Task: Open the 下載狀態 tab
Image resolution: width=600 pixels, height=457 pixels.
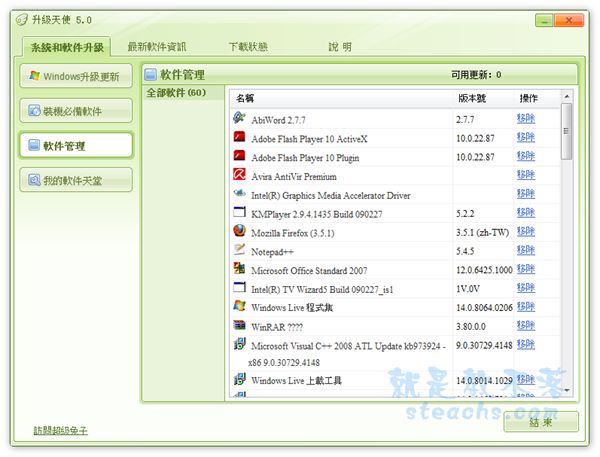Action: pyautogui.click(x=248, y=47)
